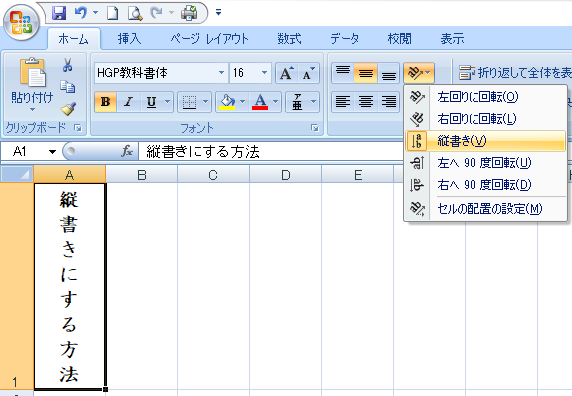Image resolution: width=572 pixels, height=396 pixels.
Task: Align text left
Action: (x=343, y=102)
